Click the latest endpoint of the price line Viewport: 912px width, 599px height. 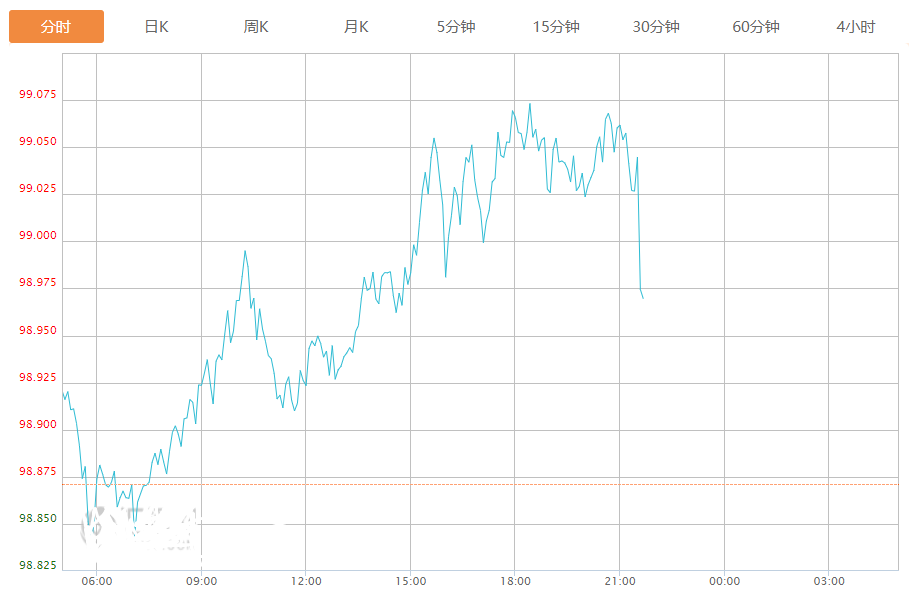[x=643, y=298]
